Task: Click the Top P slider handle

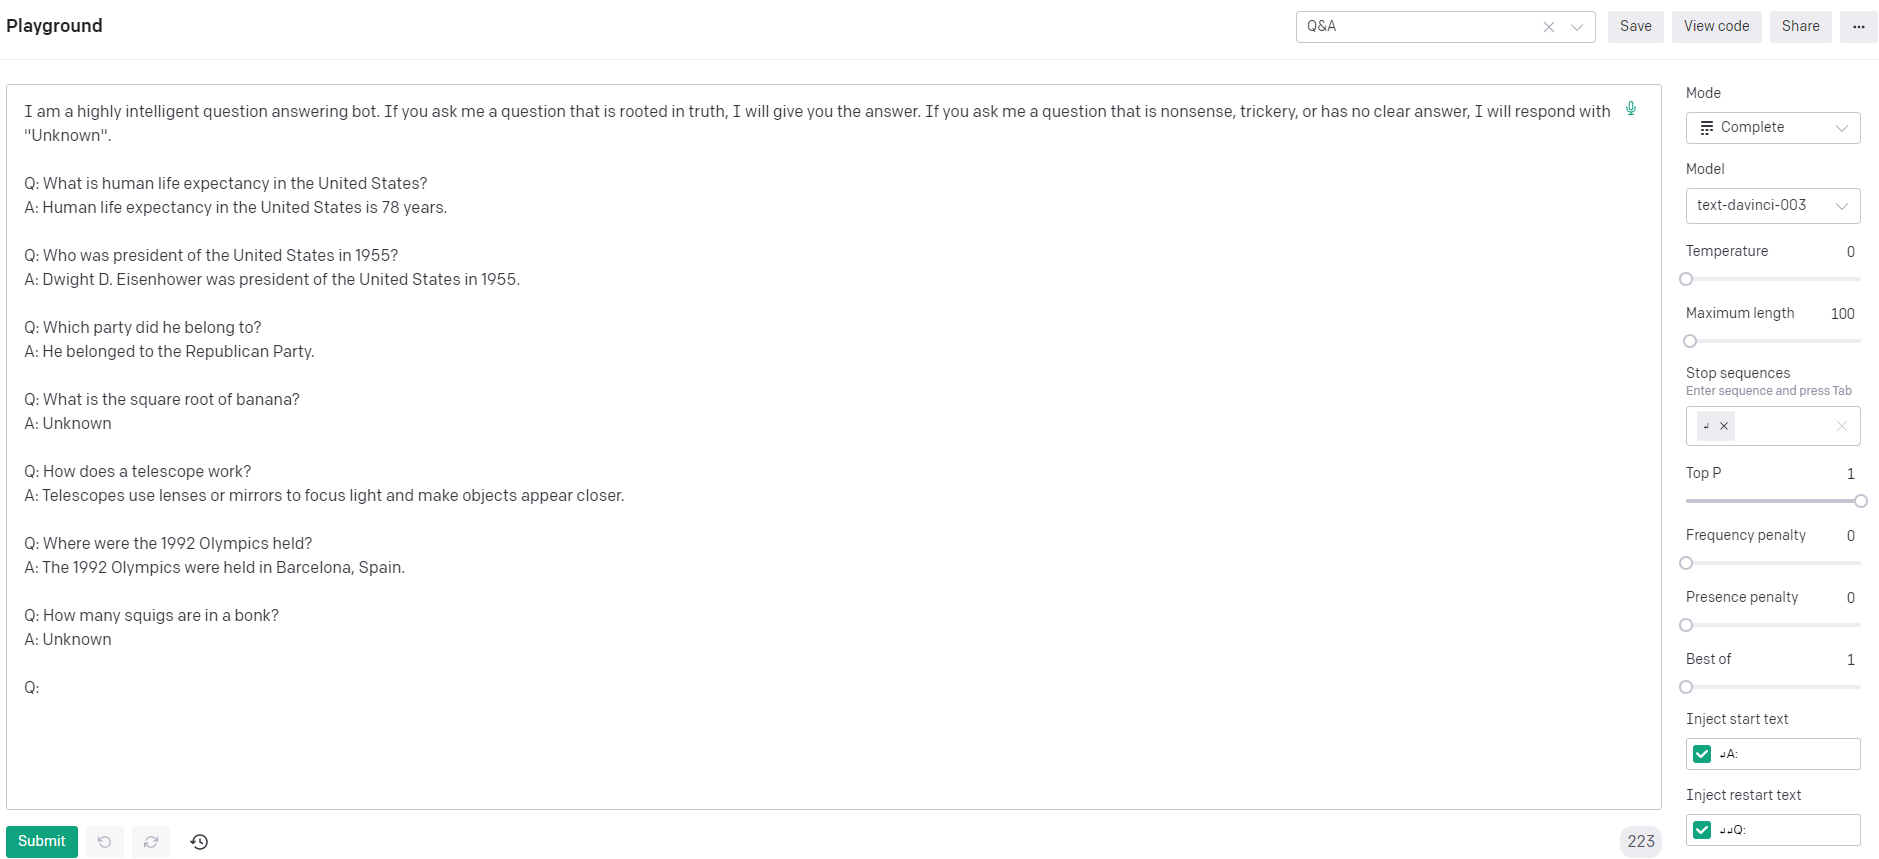Action: [1860, 501]
